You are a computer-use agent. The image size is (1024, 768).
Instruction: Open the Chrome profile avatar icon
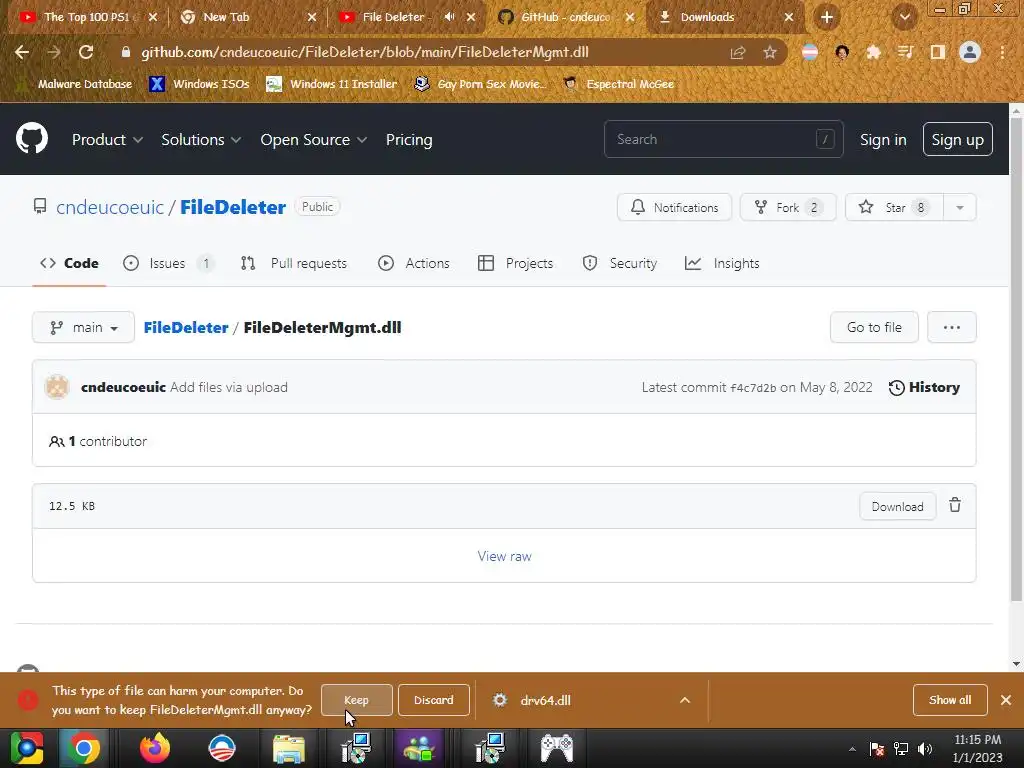tap(970, 52)
